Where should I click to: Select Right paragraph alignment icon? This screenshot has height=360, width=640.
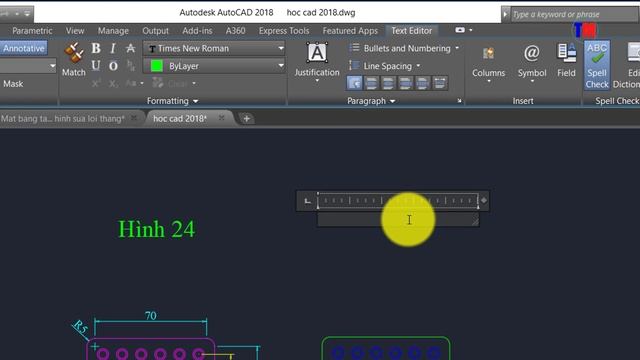[406, 83]
